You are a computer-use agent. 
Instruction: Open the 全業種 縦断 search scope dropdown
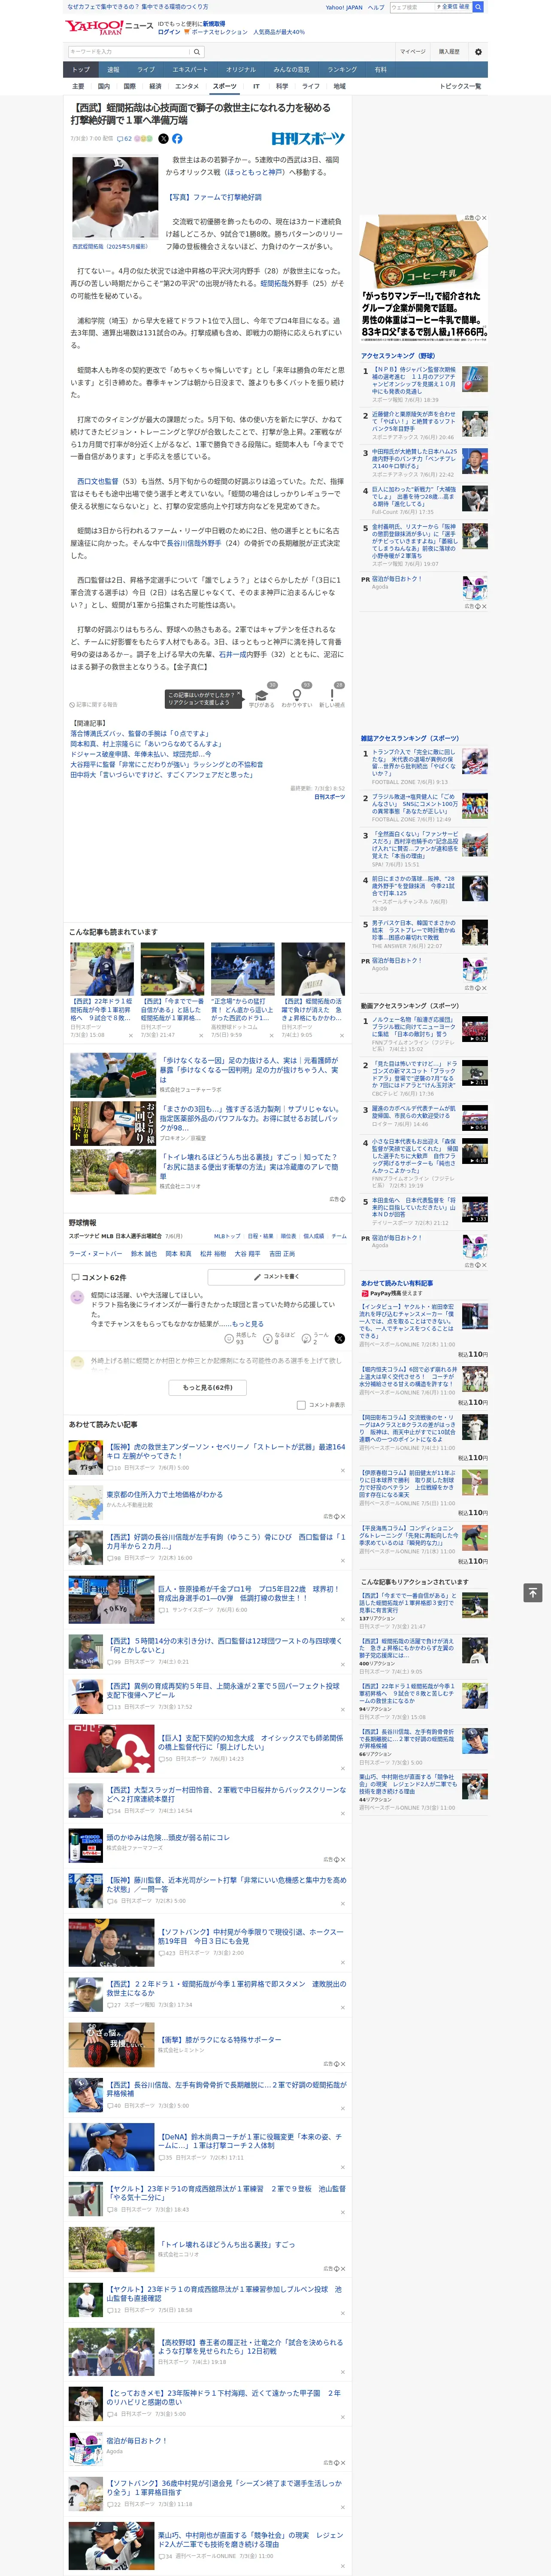pos(453,7)
